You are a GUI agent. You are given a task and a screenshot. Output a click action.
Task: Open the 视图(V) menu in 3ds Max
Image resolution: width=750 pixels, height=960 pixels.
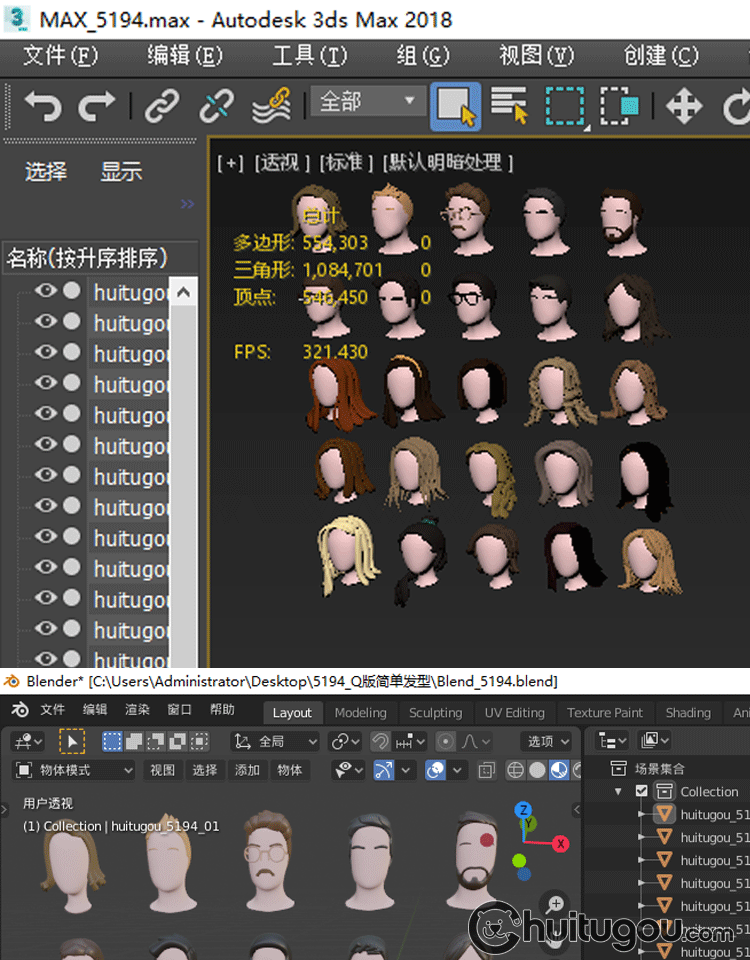(536, 56)
